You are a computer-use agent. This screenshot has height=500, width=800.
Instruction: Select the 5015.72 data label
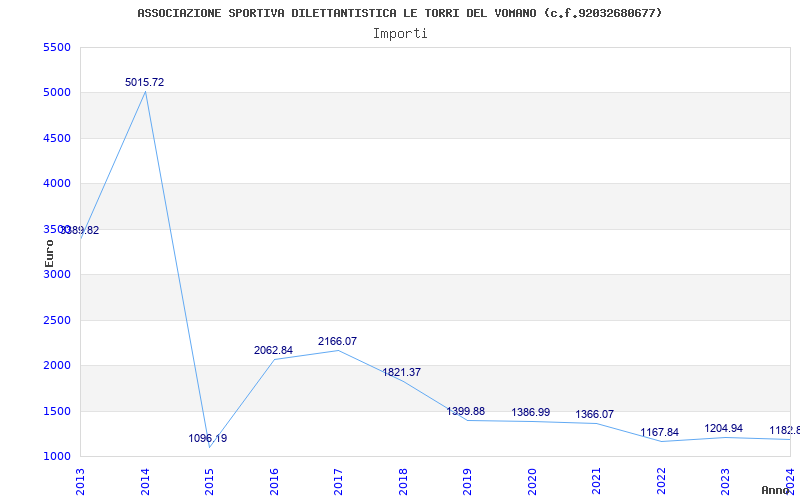(144, 82)
